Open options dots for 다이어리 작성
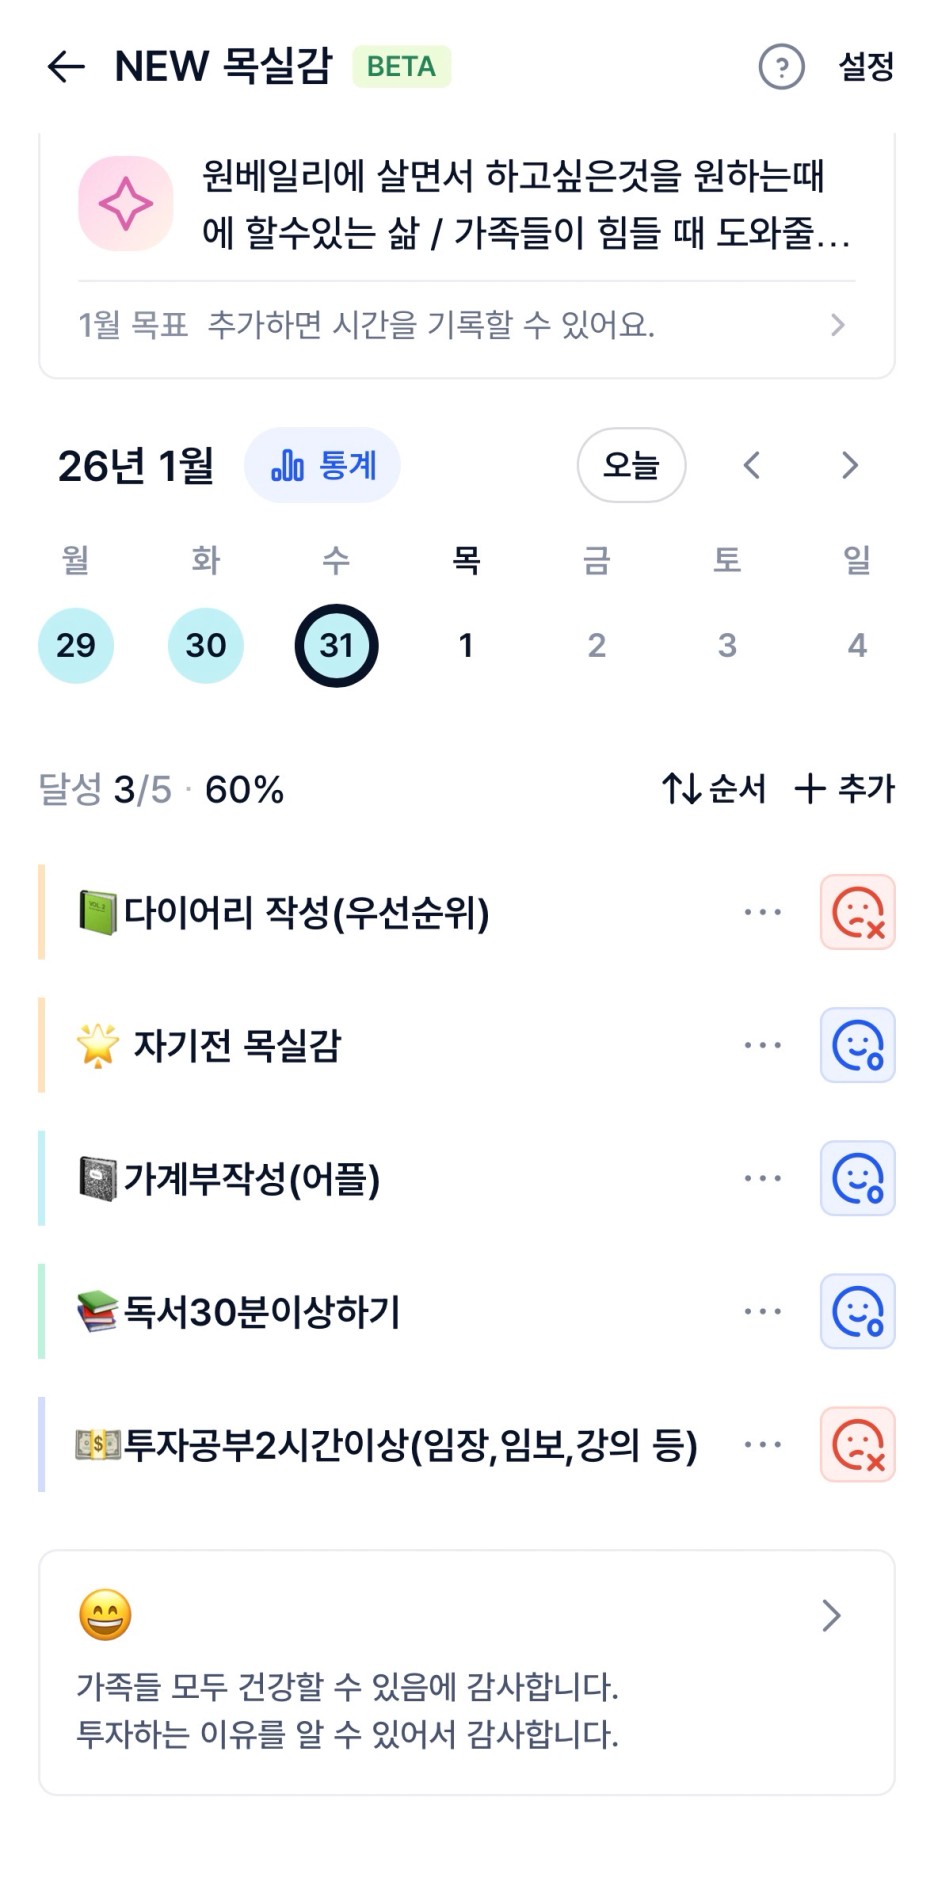This screenshot has height=1885, width=934. pyautogui.click(x=762, y=912)
